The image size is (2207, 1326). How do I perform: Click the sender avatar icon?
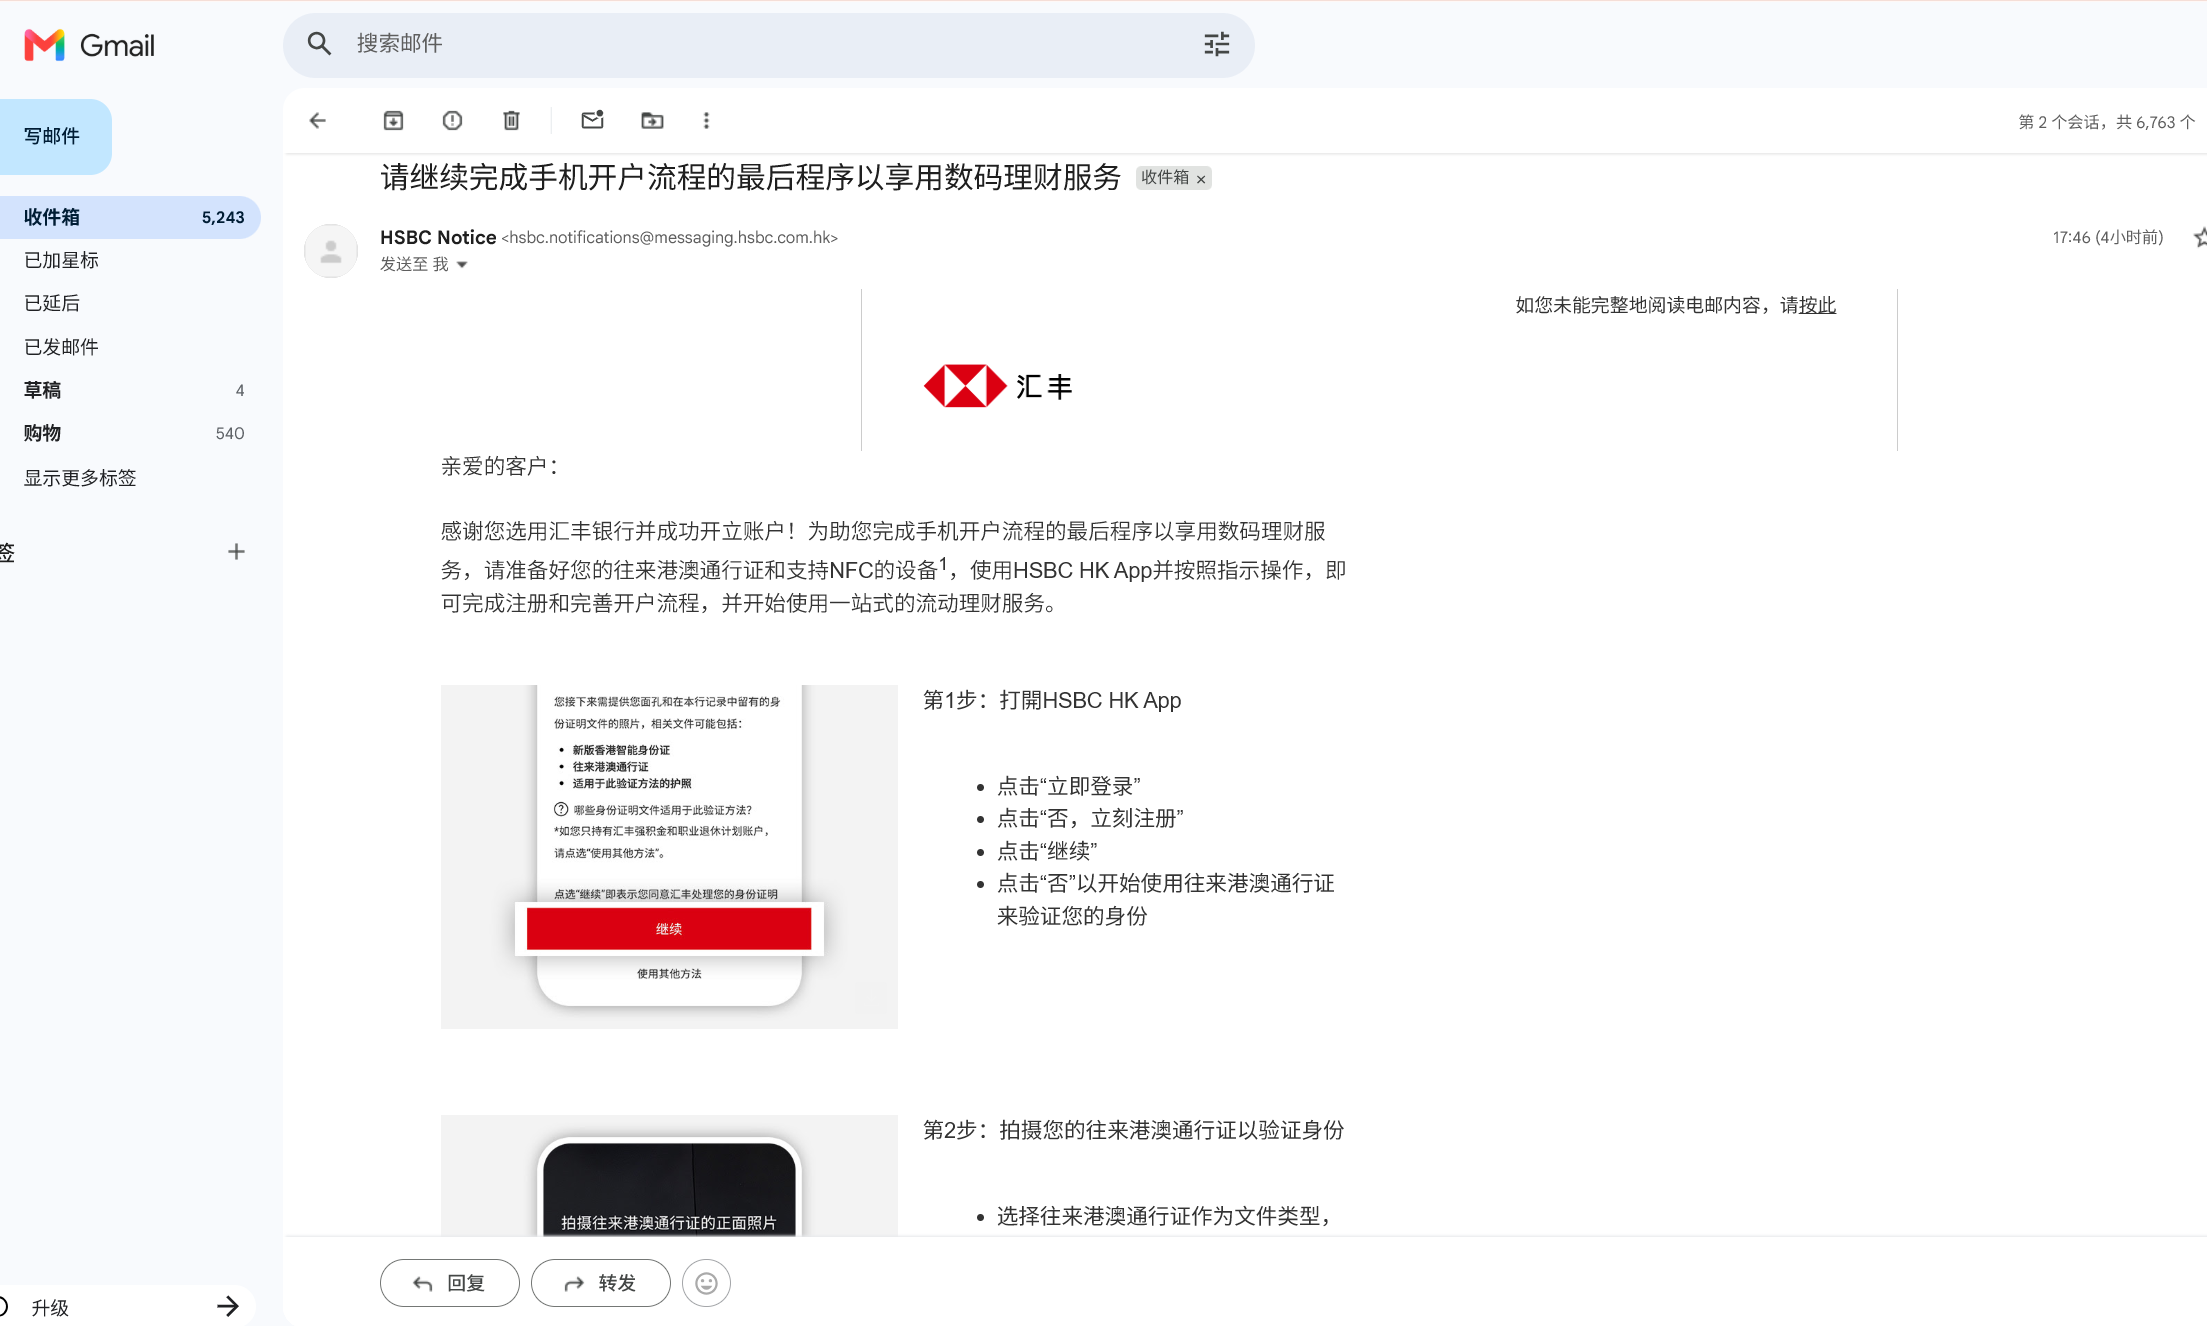[331, 250]
